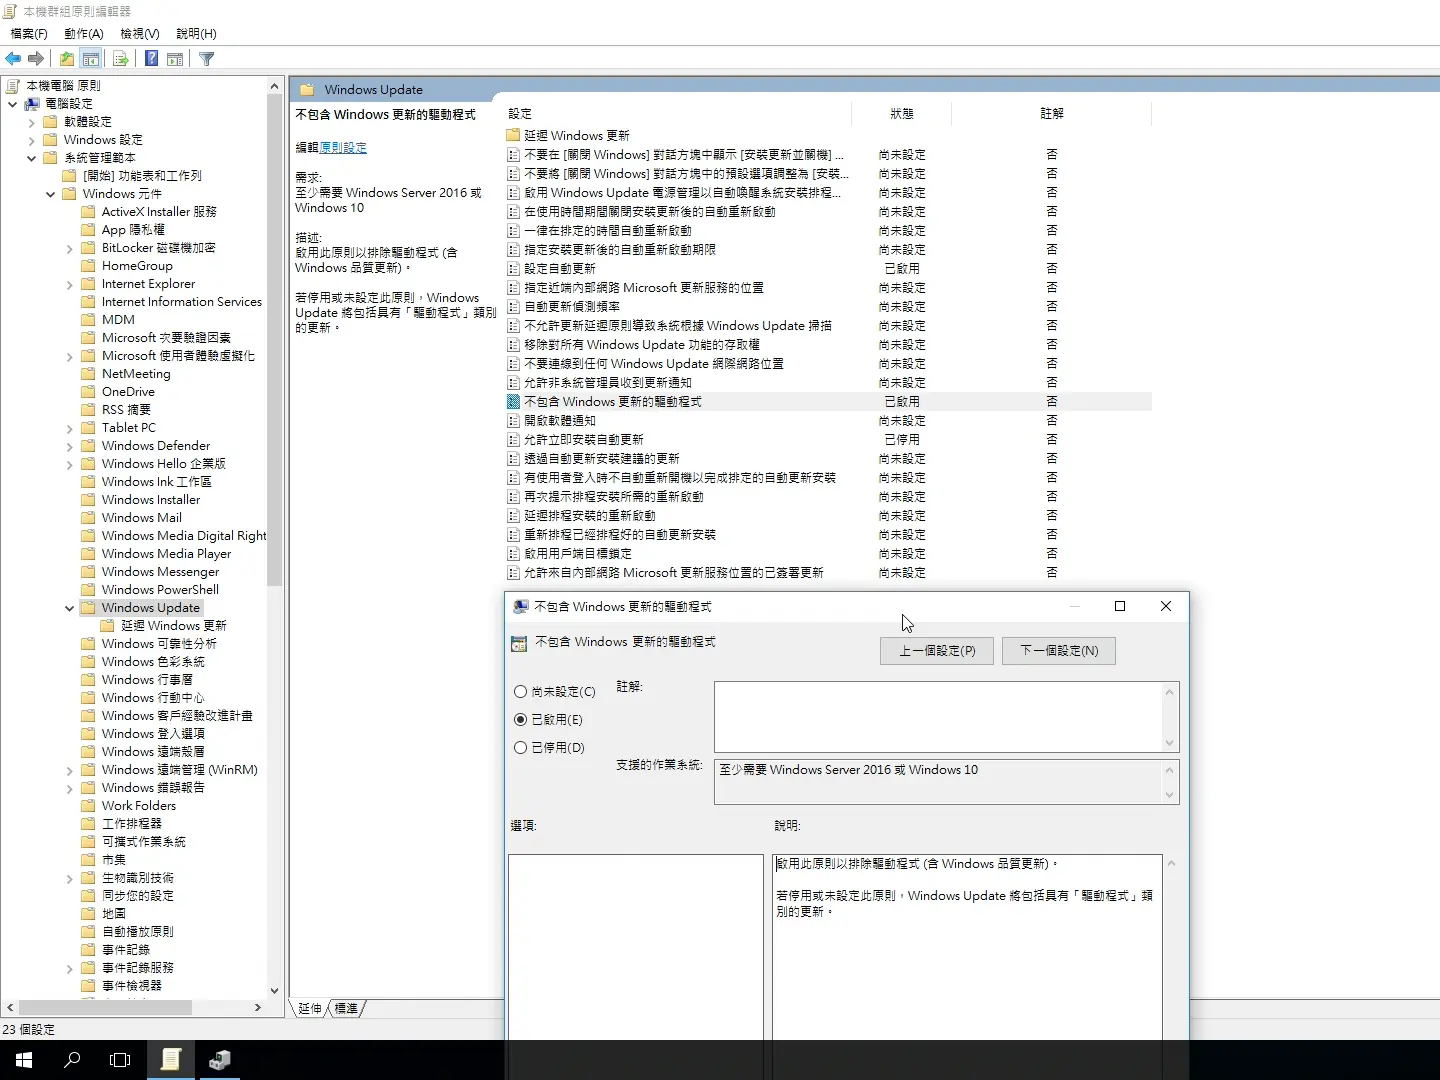The image size is (1440, 1080).
Task: Click the Up One Level folder icon
Action: point(66,59)
